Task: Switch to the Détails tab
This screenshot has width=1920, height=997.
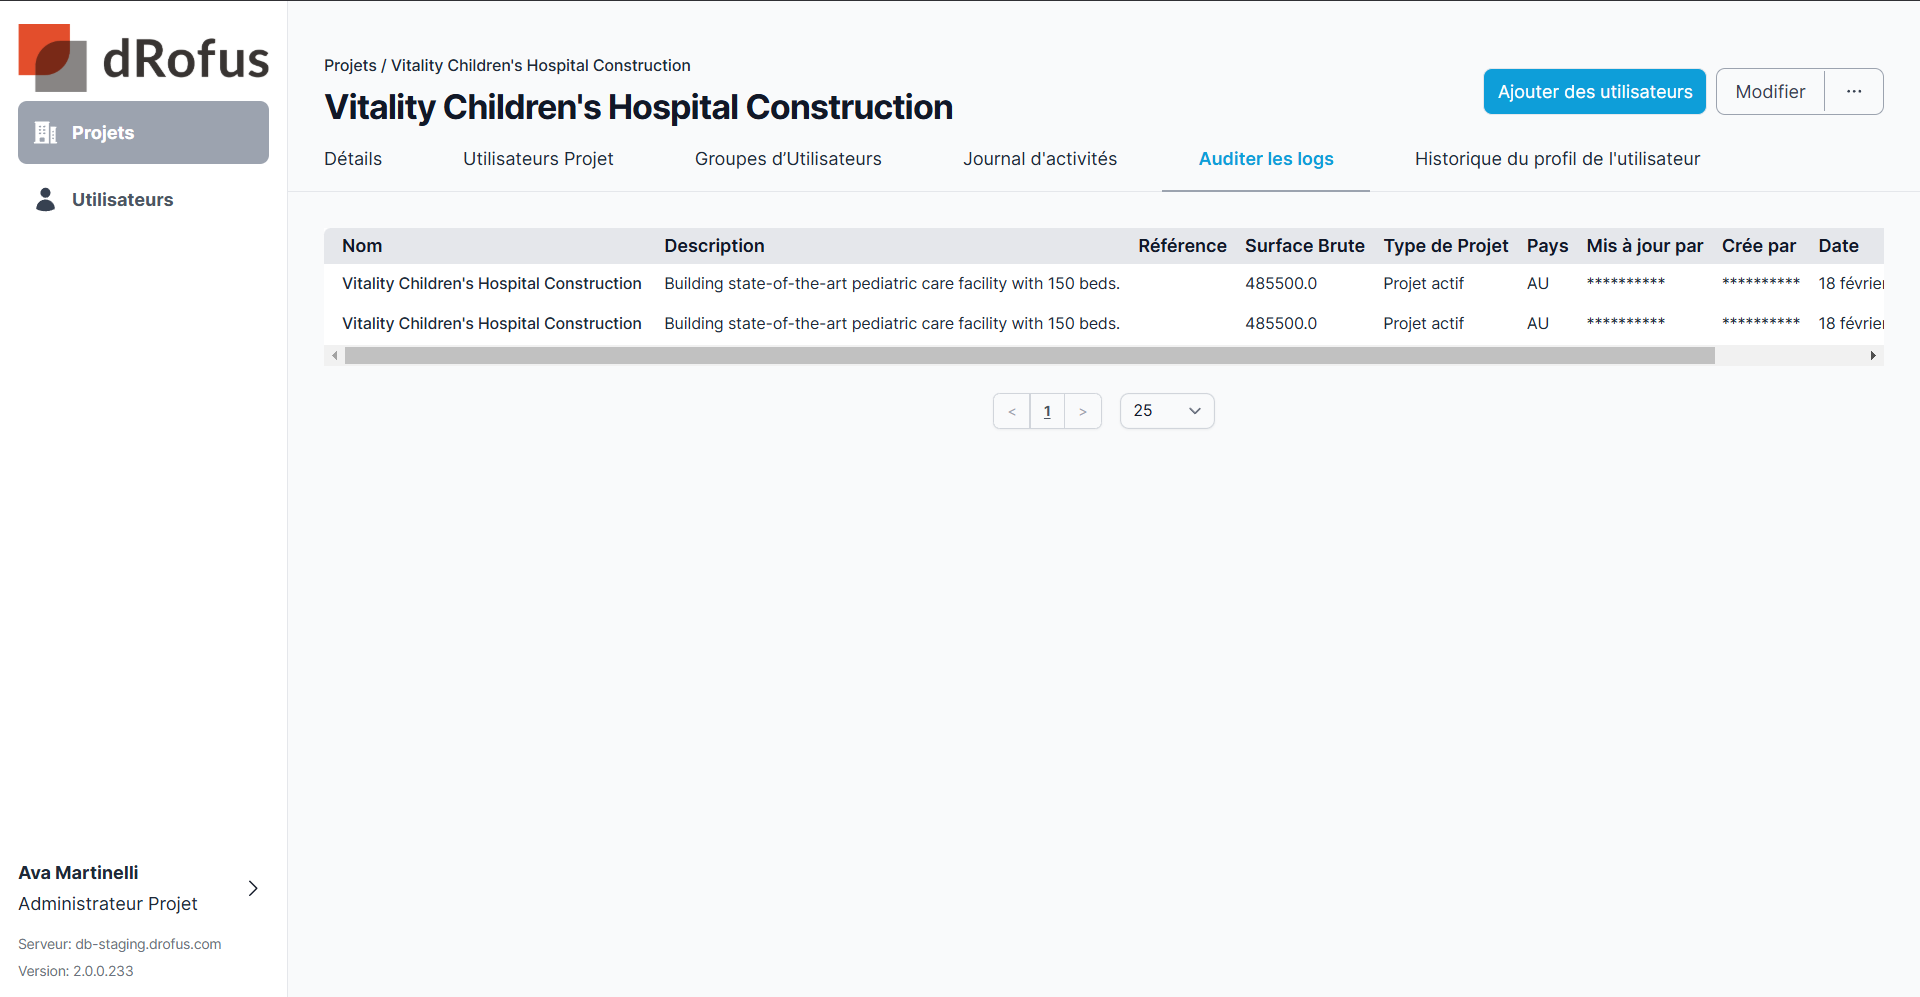Action: click(x=353, y=159)
